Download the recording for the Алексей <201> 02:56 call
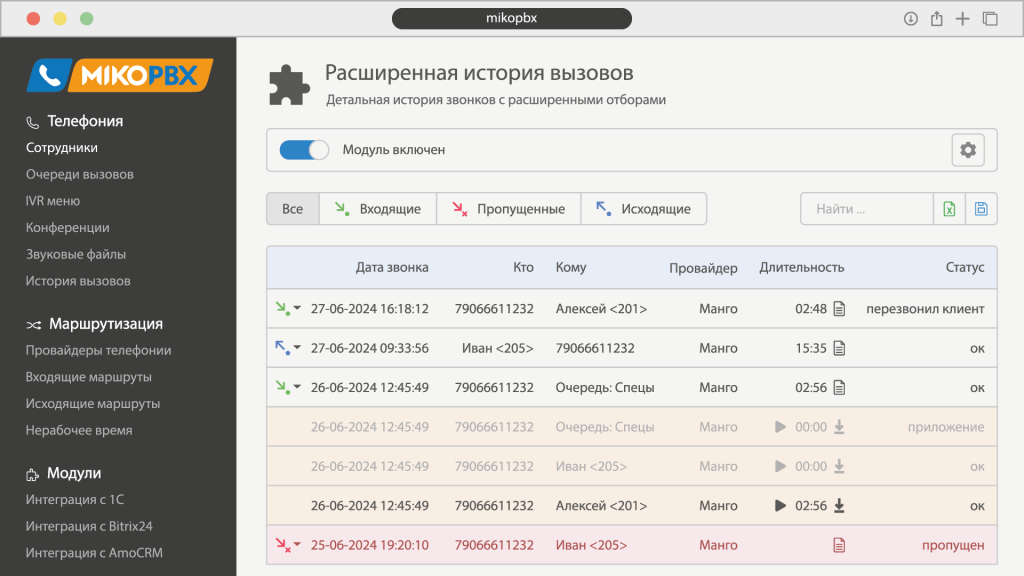 839,506
